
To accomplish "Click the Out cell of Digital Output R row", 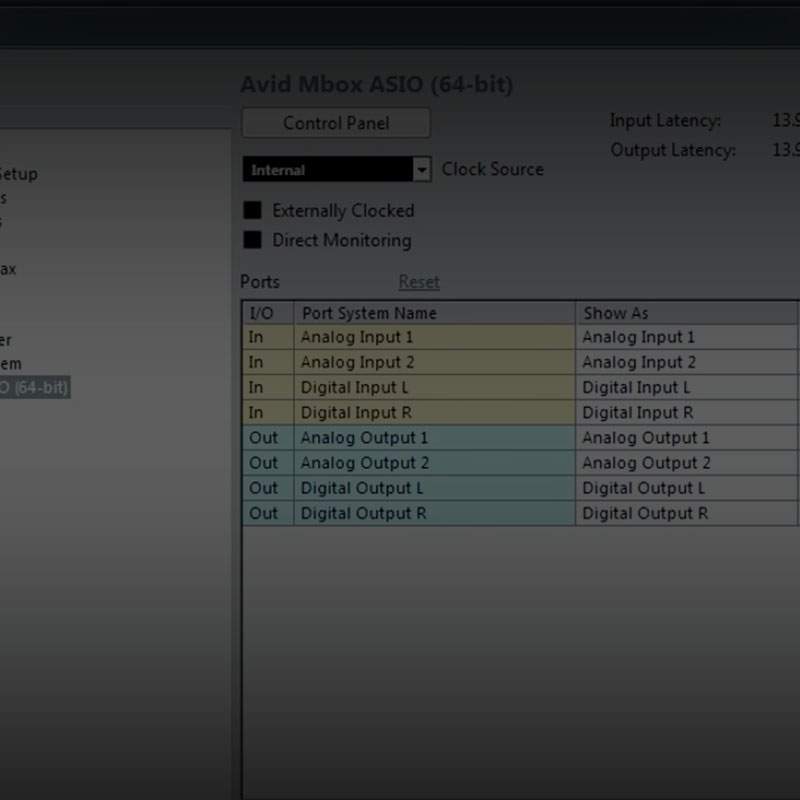I will [x=268, y=513].
